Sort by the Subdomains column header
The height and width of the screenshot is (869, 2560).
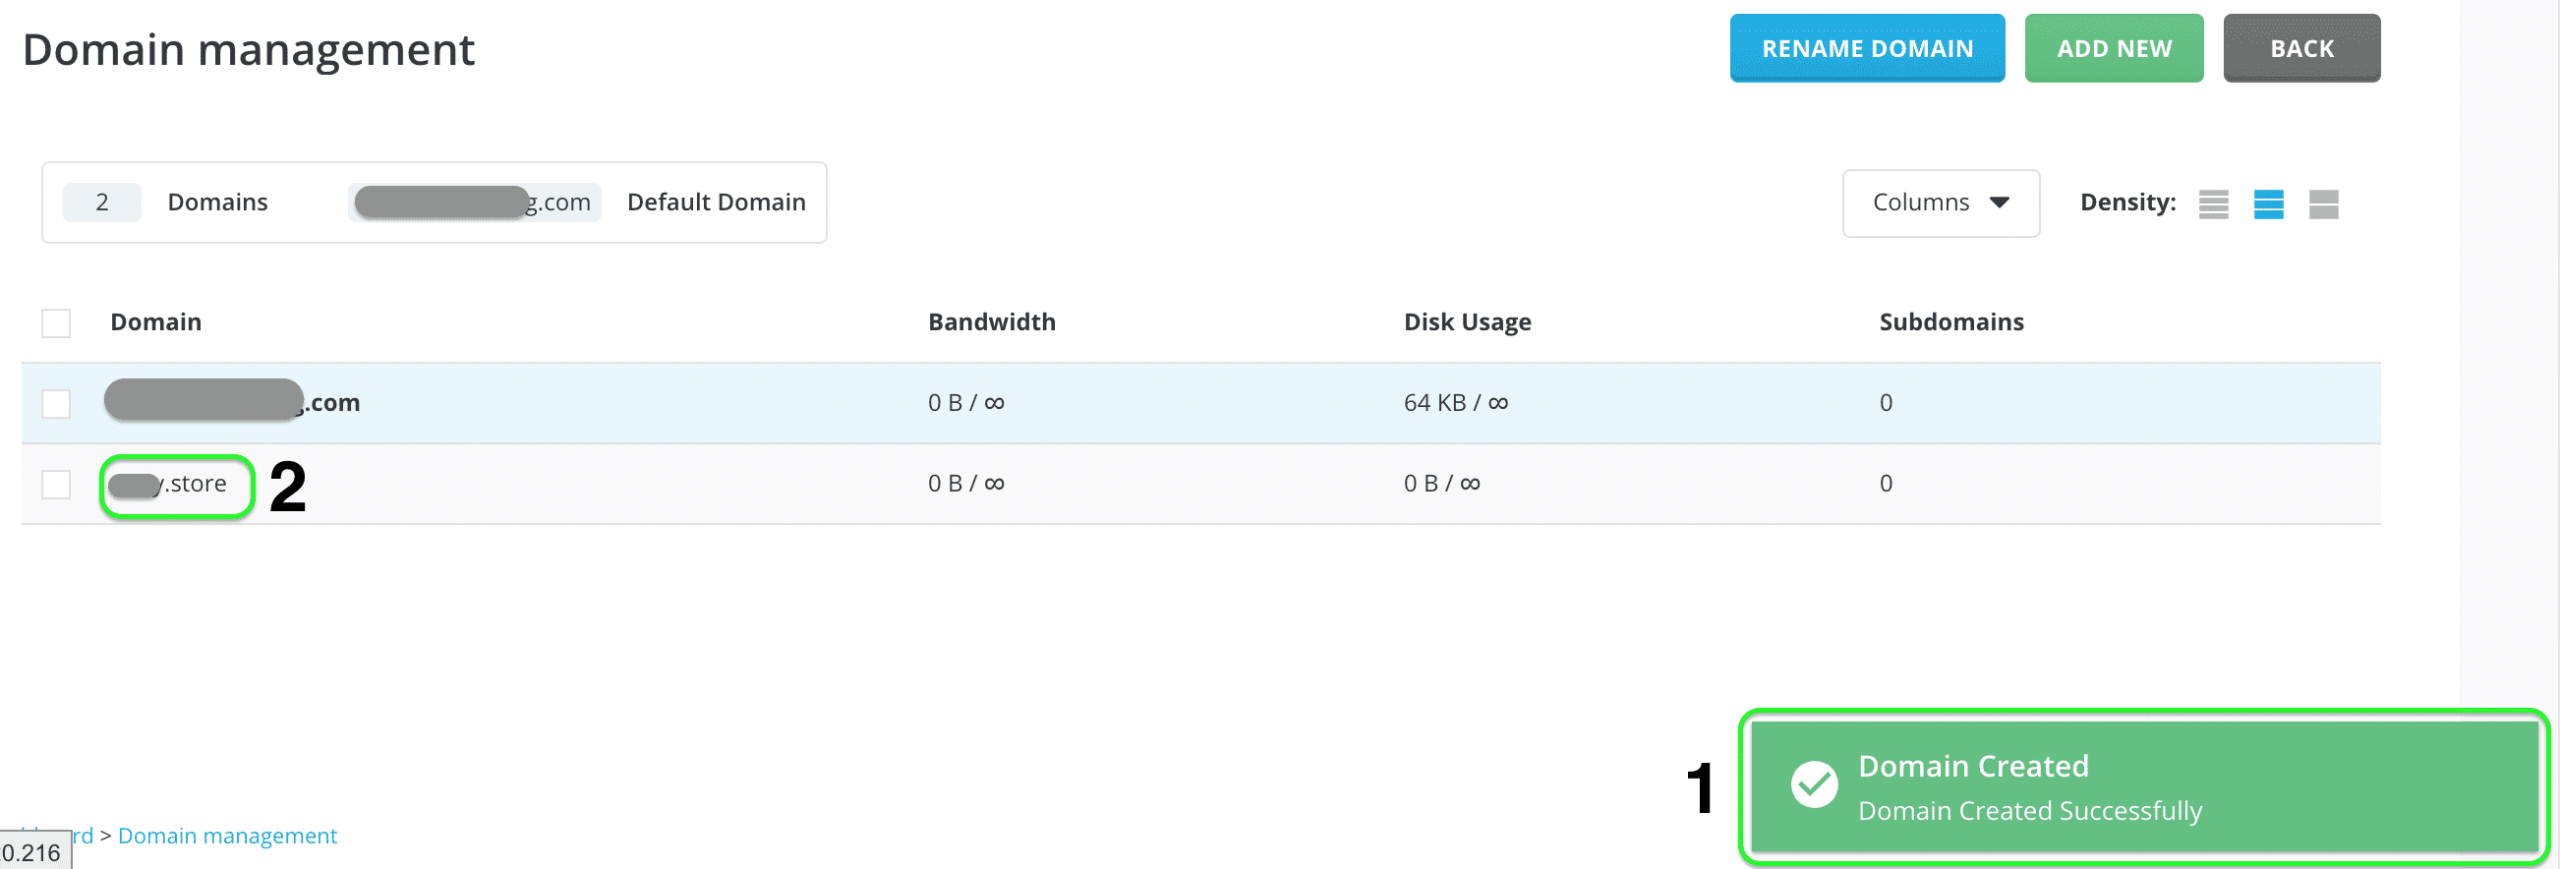pyautogui.click(x=1951, y=322)
